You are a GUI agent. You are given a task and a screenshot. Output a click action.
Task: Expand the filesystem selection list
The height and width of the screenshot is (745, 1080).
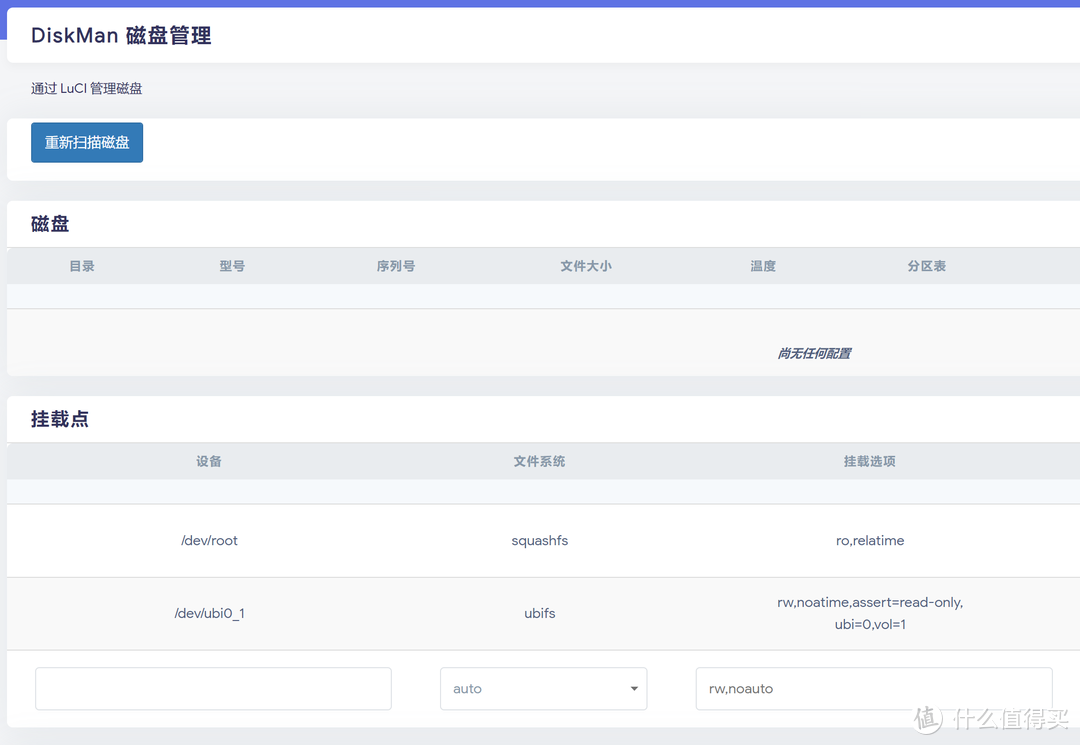(543, 688)
